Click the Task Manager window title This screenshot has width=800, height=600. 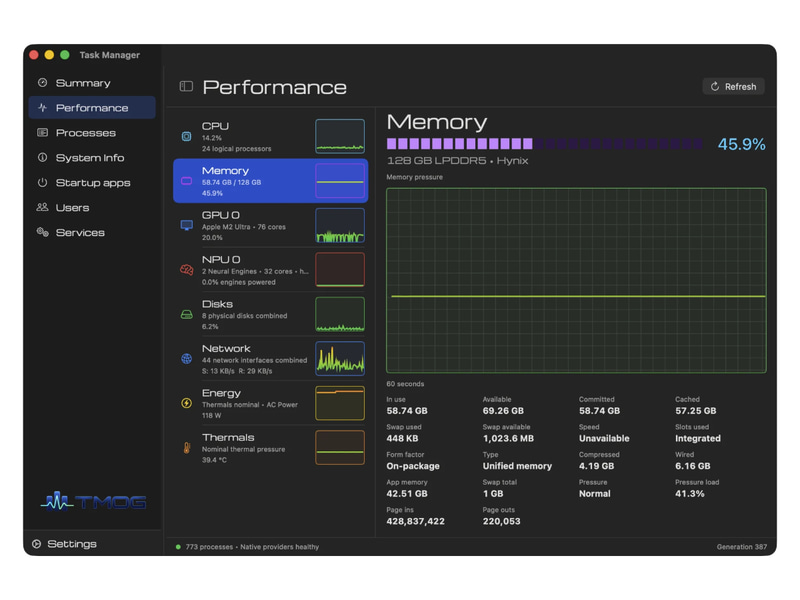pos(109,55)
